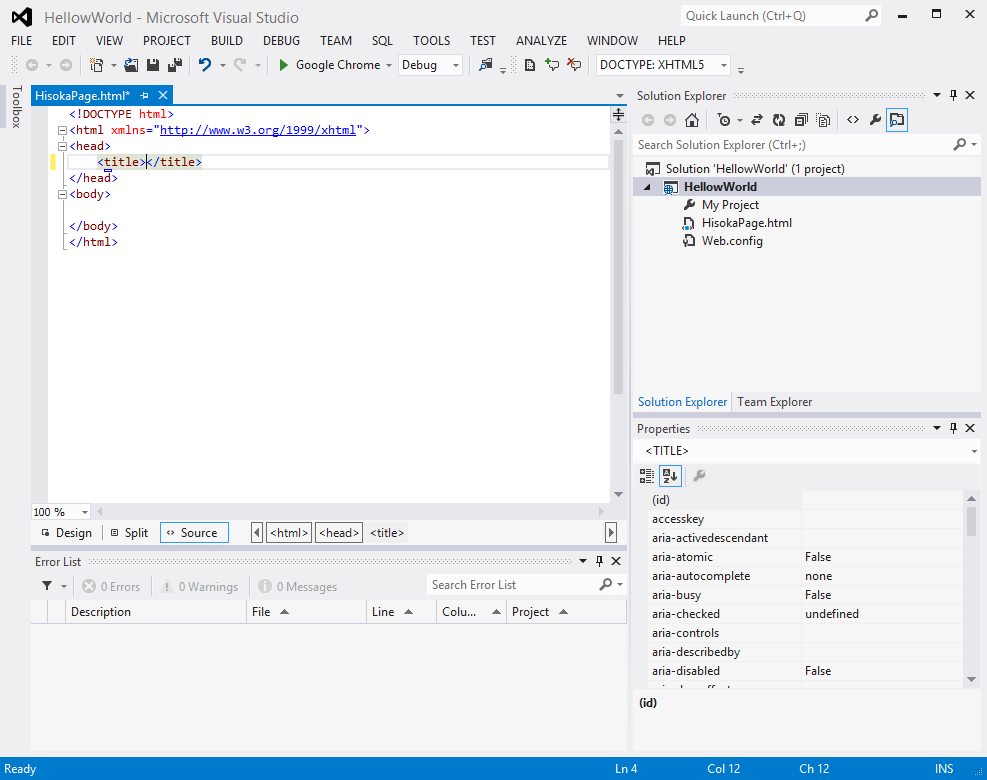The width and height of the screenshot is (987, 780).
Task: Auto-hide the Properties panel with pin
Action: (954, 428)
